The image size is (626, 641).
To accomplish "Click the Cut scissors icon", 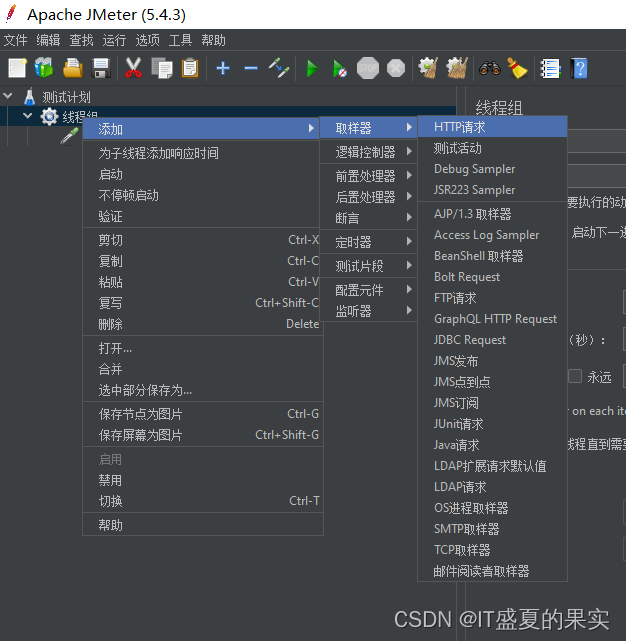I will pyautogui.click(x=133, y=68).
